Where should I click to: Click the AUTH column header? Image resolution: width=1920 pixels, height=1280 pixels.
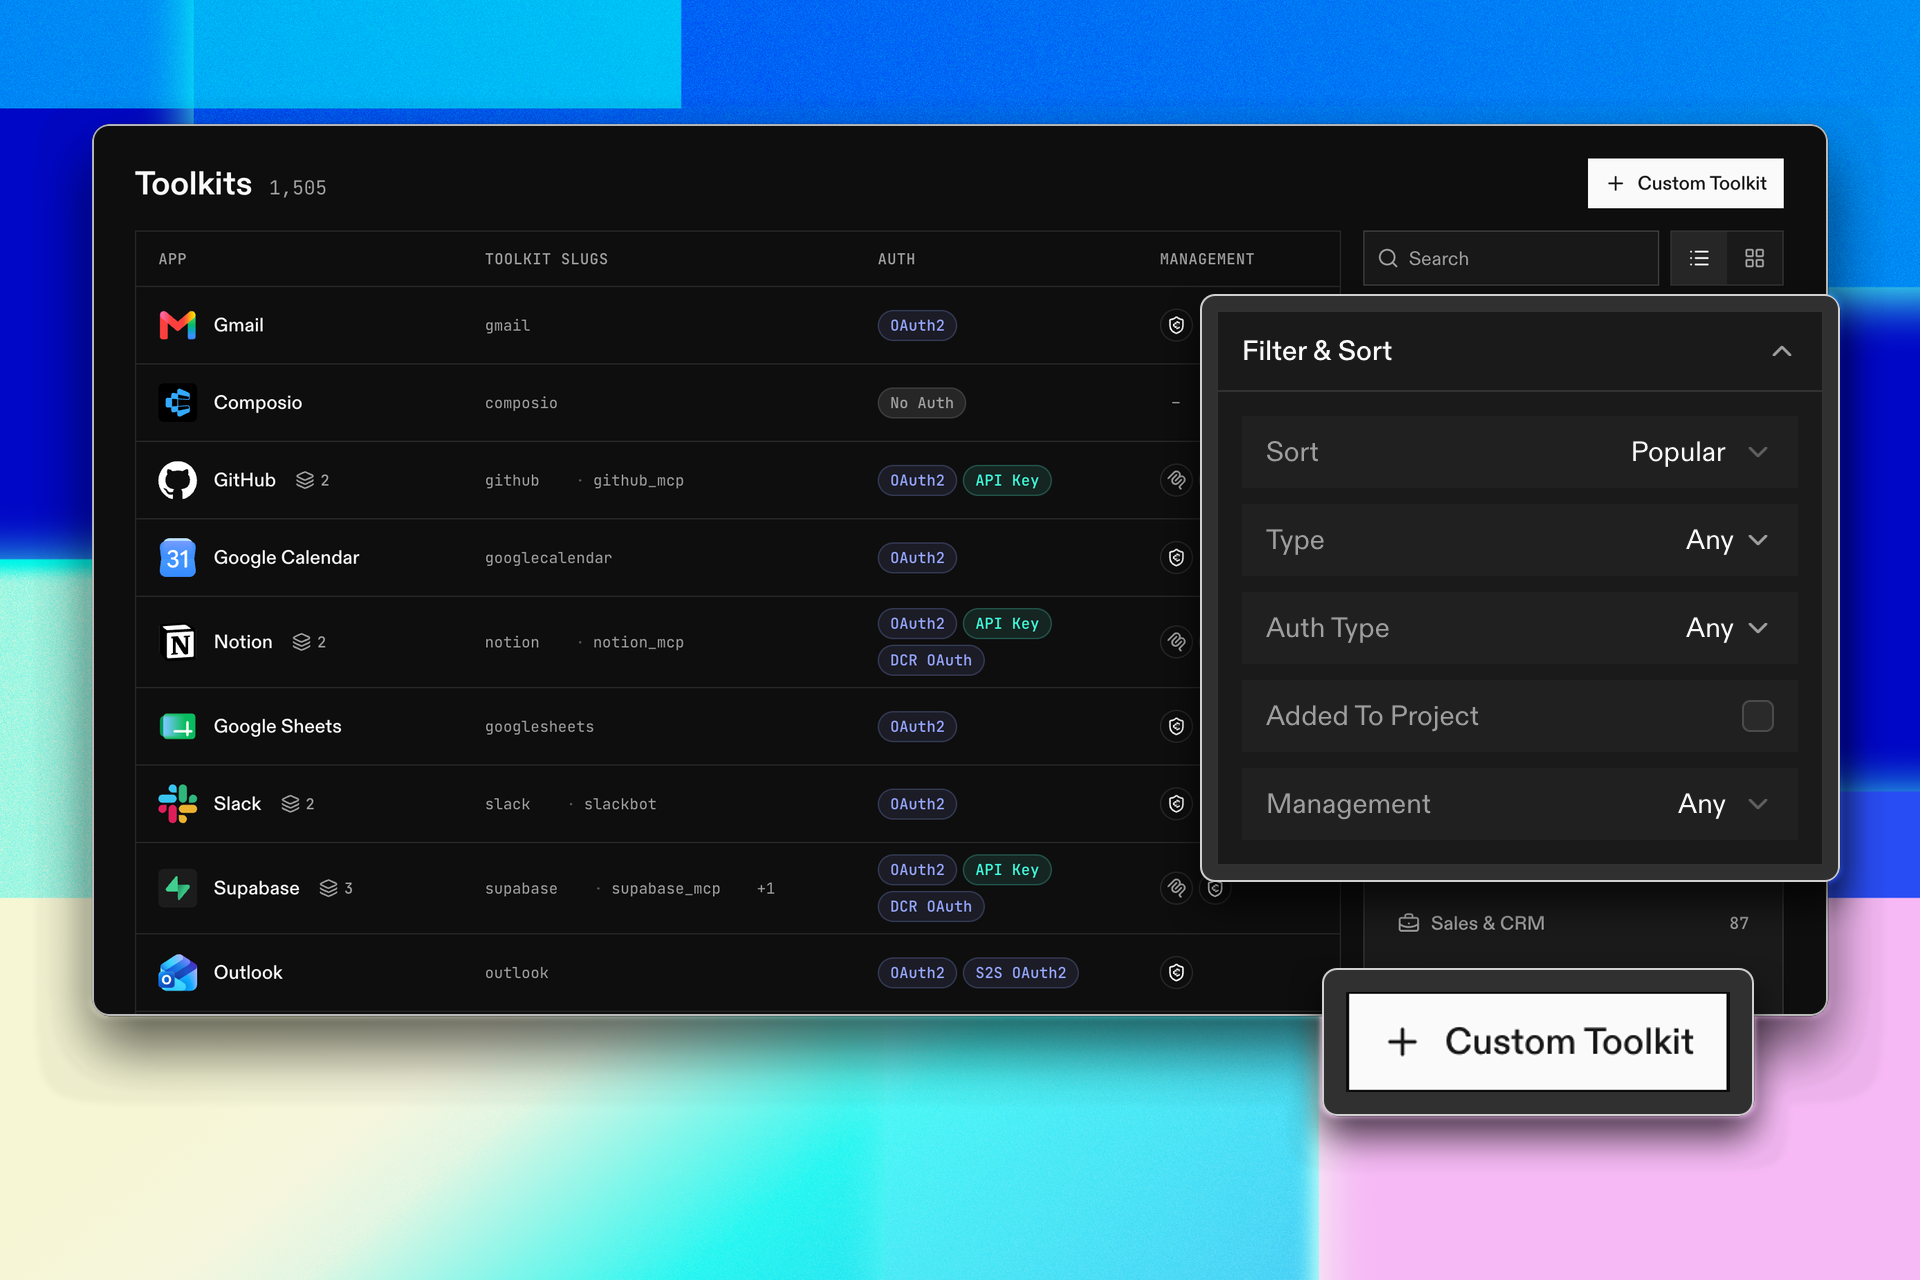click(x=896, y=259)
